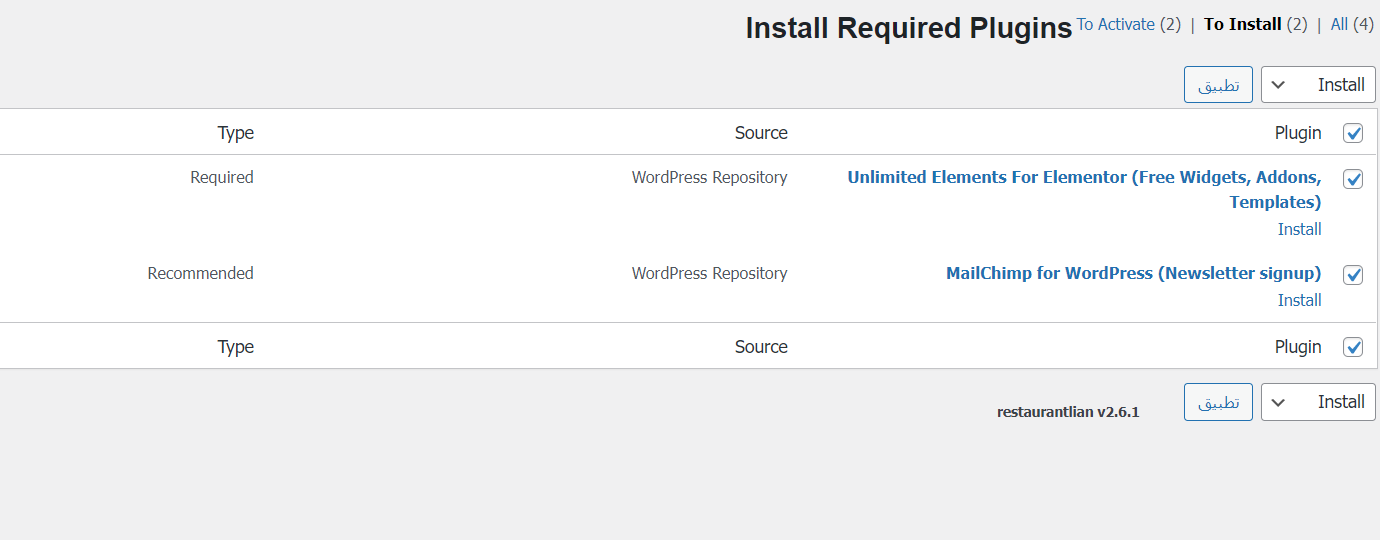Click the bottom تطبيق apply button
Viewport: 1380px width, 540px height.
[1219, 402]
